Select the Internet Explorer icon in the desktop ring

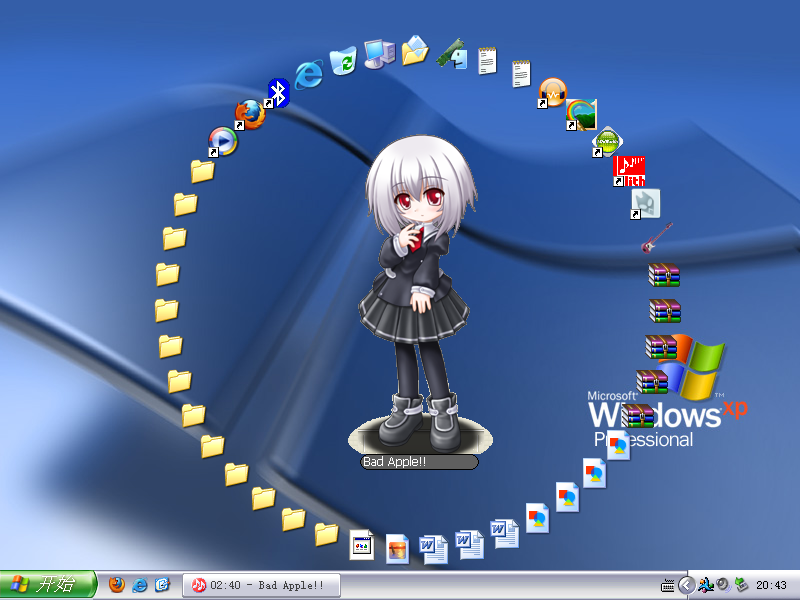coord(309,74)
